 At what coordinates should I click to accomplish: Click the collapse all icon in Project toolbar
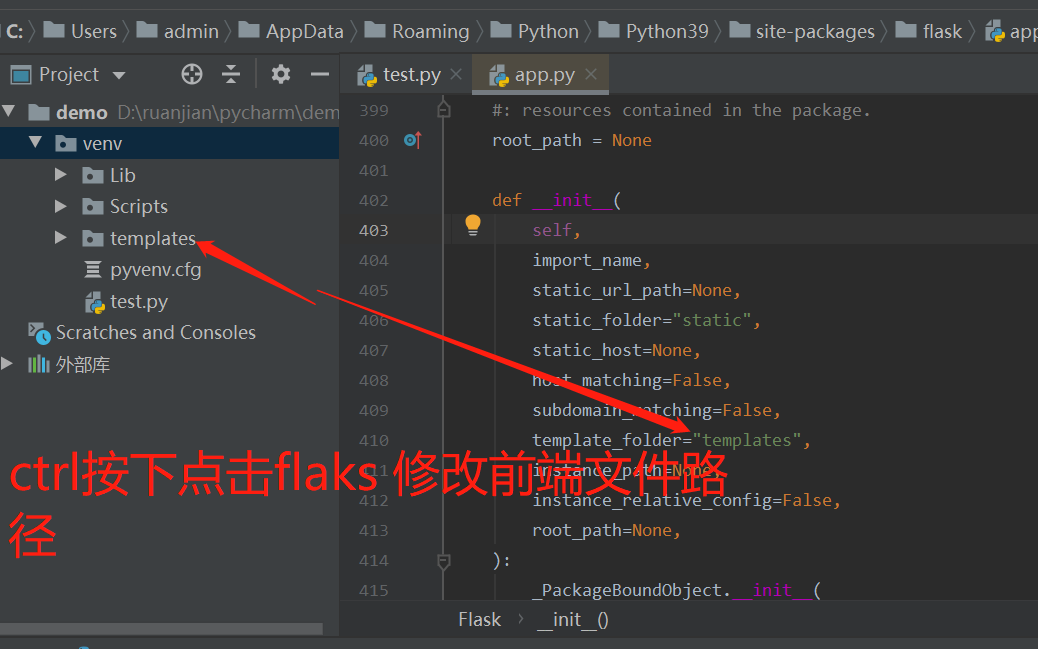(230, 74)
